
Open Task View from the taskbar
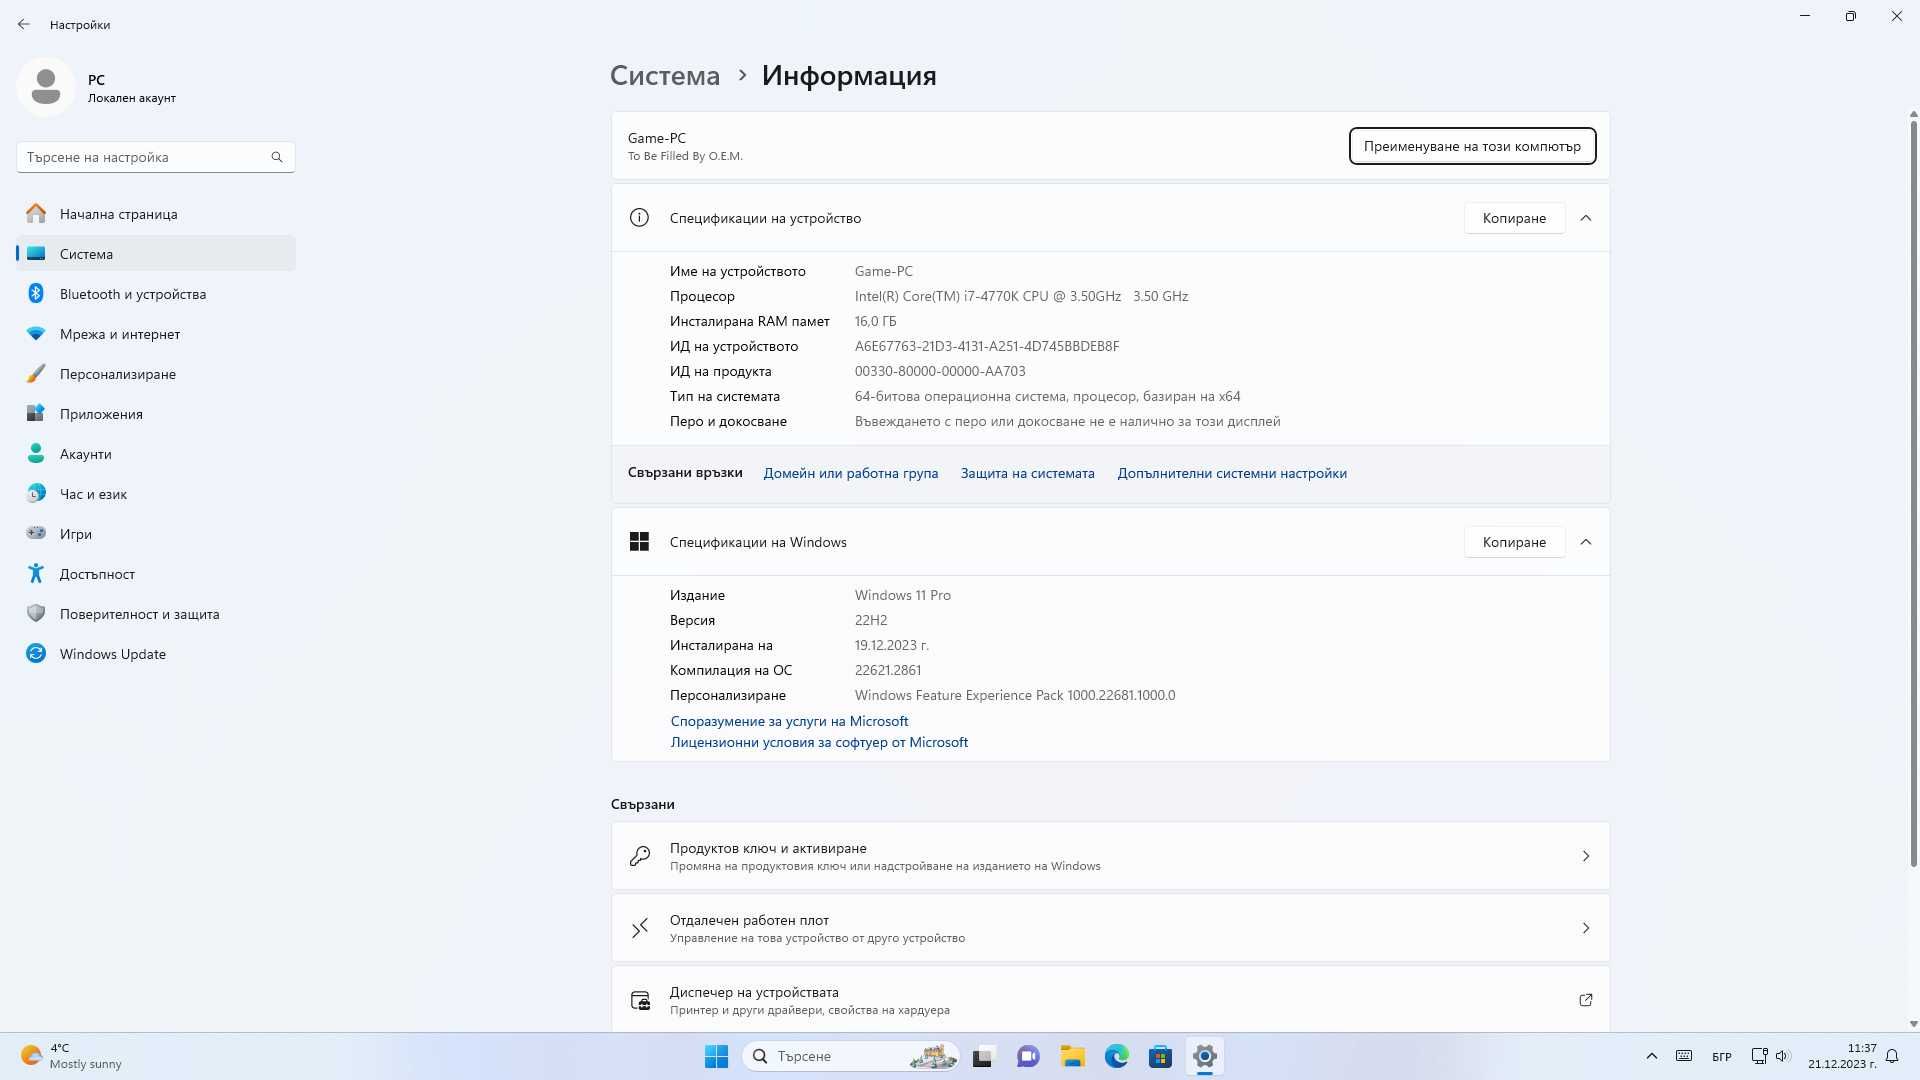[984, 1056]
